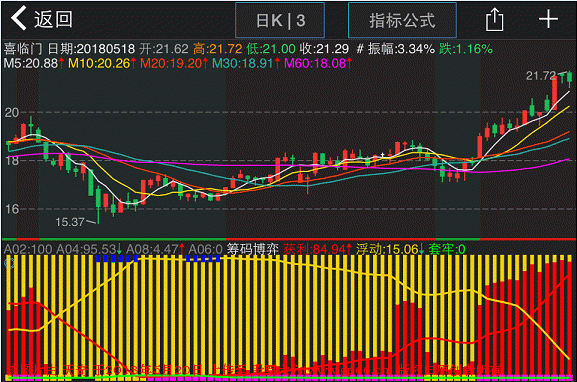Select the 筹码博弈 indicator title
Viewport: 577px width, 382px height.
coord(252,249)
